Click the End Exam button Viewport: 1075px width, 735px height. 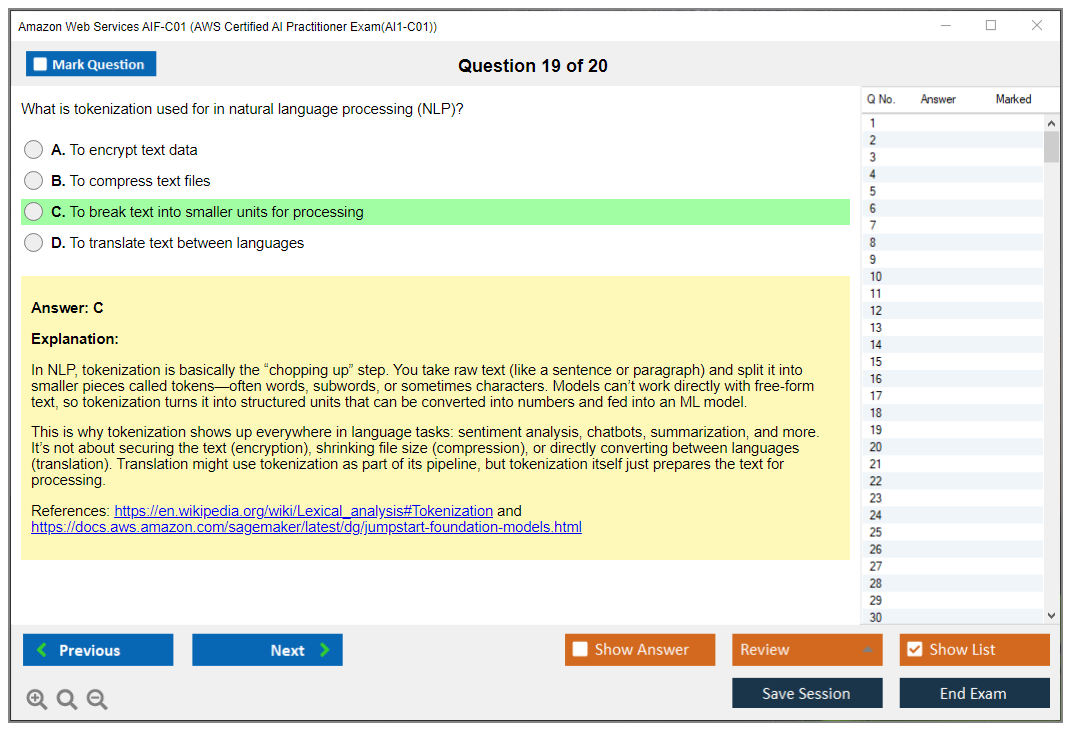tap(974, 693)
